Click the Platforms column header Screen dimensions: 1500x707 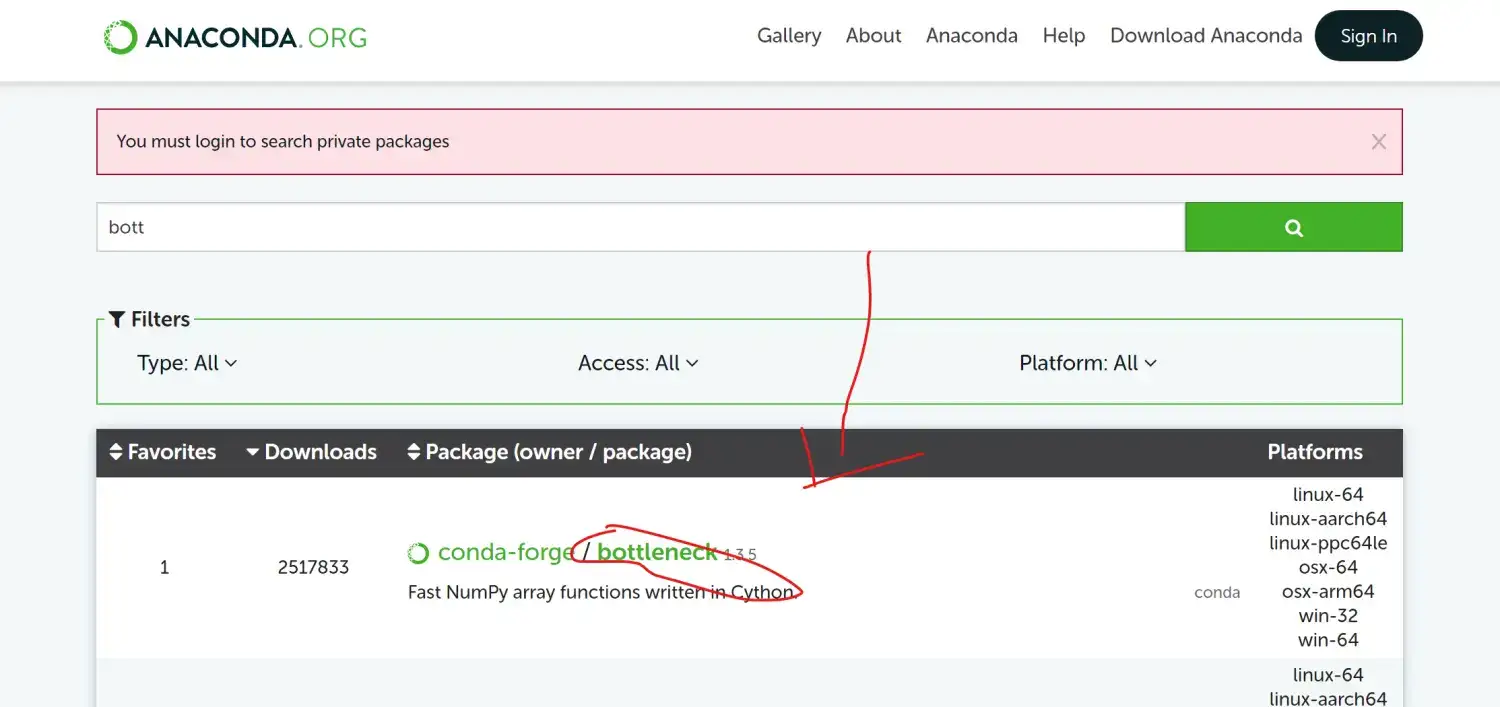click(1315, 452)
